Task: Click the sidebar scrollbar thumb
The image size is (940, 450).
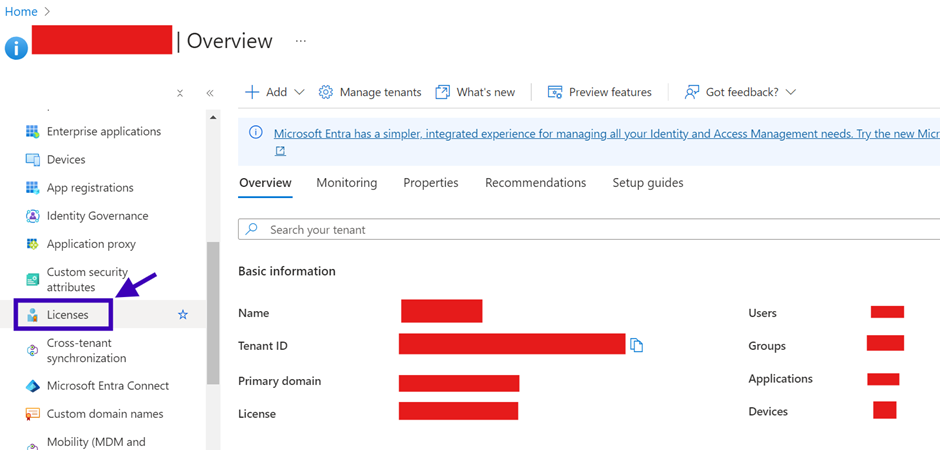Action: [x=213, y=313]
